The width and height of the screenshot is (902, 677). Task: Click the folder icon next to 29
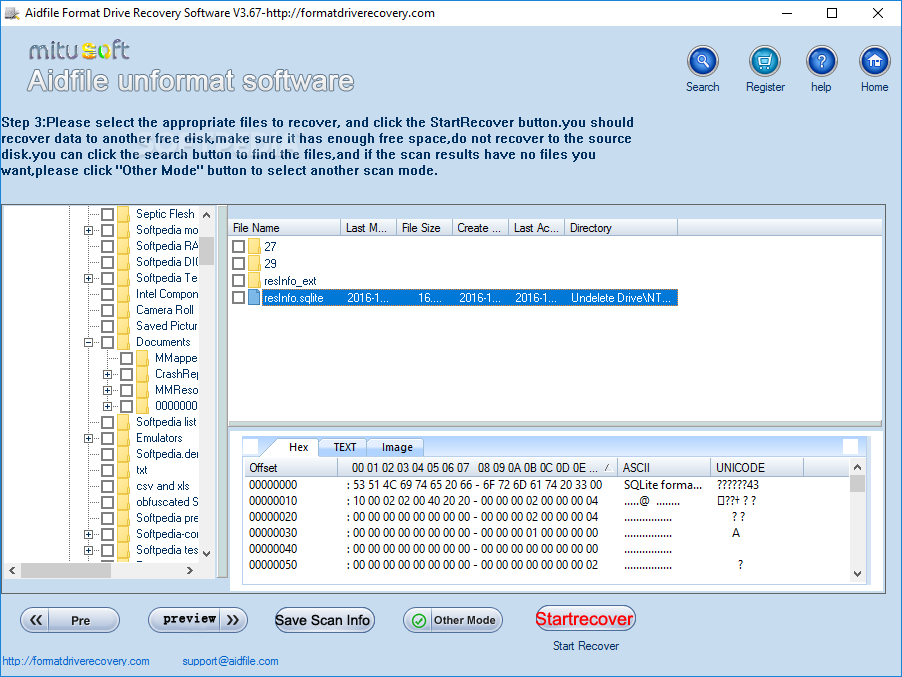click(x=254, y=263)
